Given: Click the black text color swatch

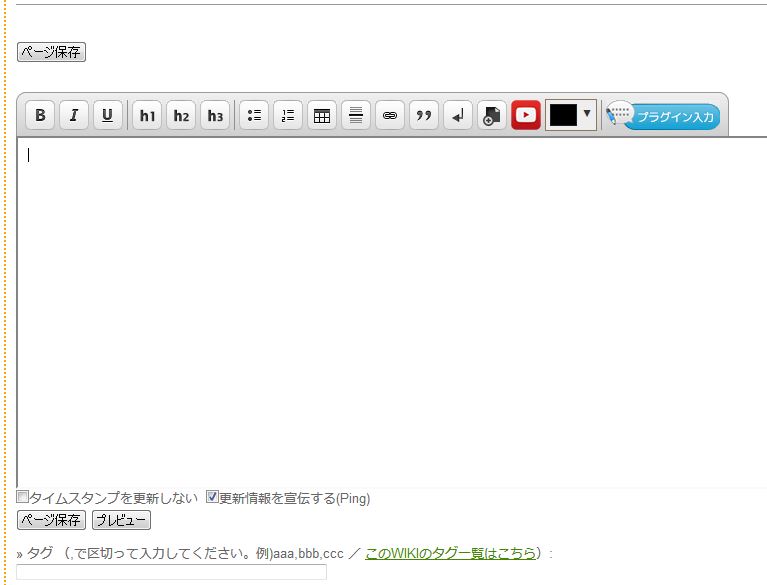Looking at the screenshot, I should (x=563, y=115).
